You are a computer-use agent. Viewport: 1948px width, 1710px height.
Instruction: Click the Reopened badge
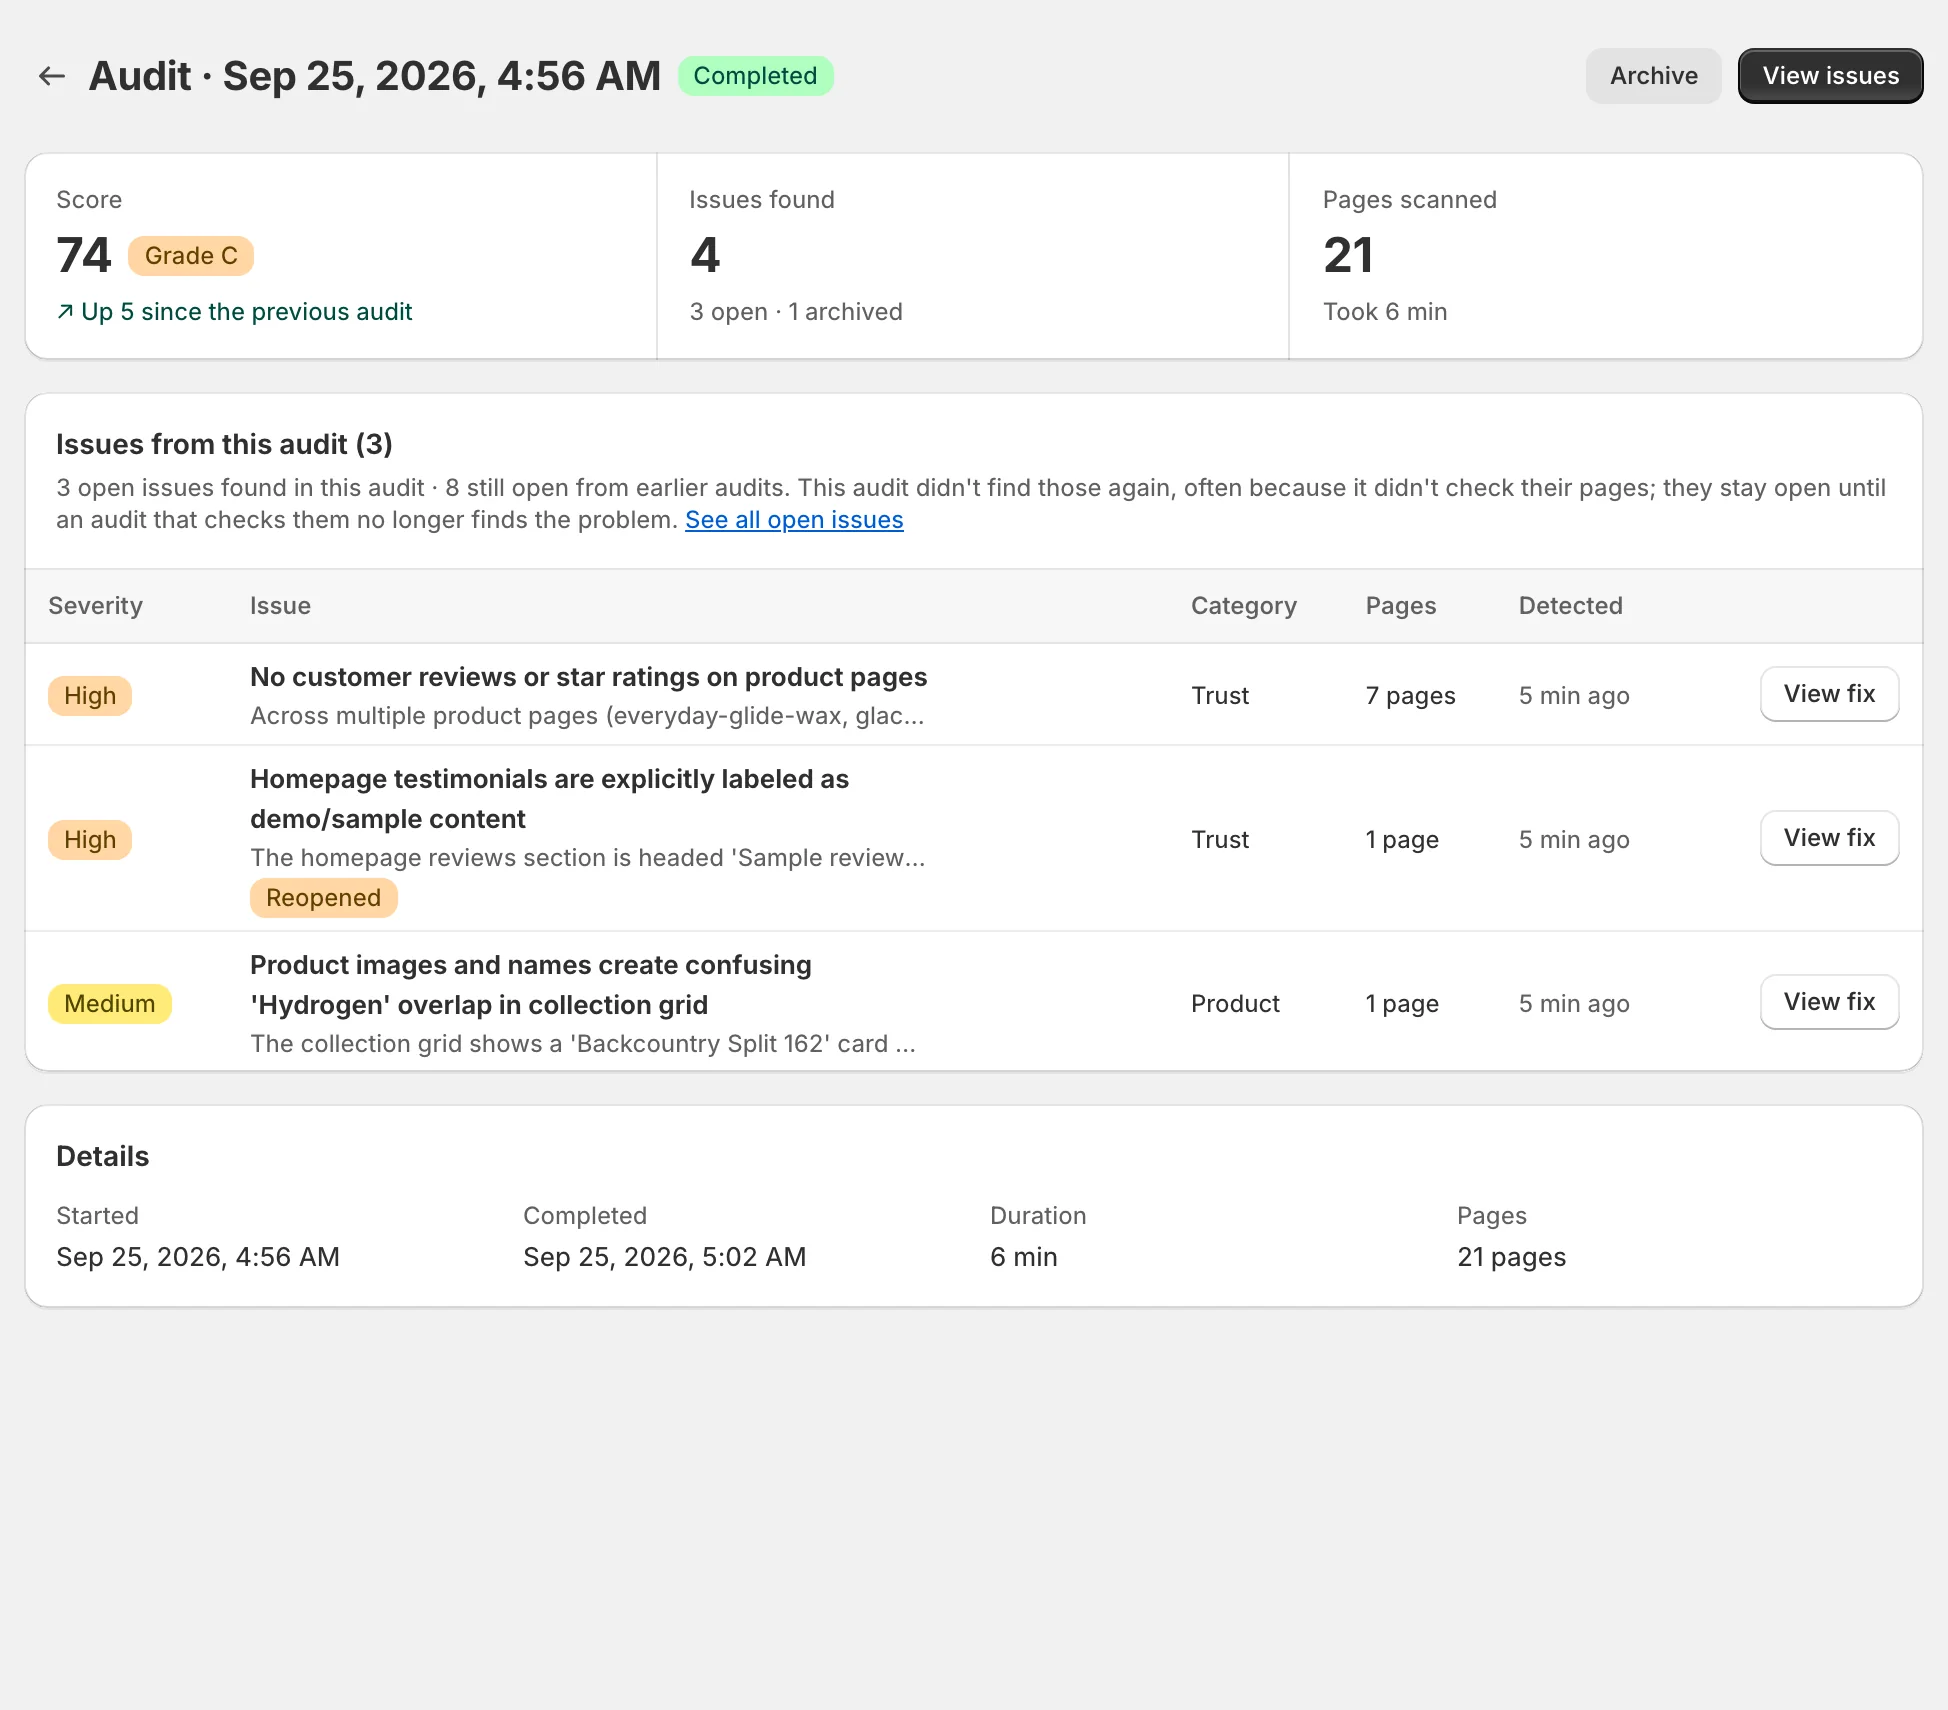coord(323,898)
